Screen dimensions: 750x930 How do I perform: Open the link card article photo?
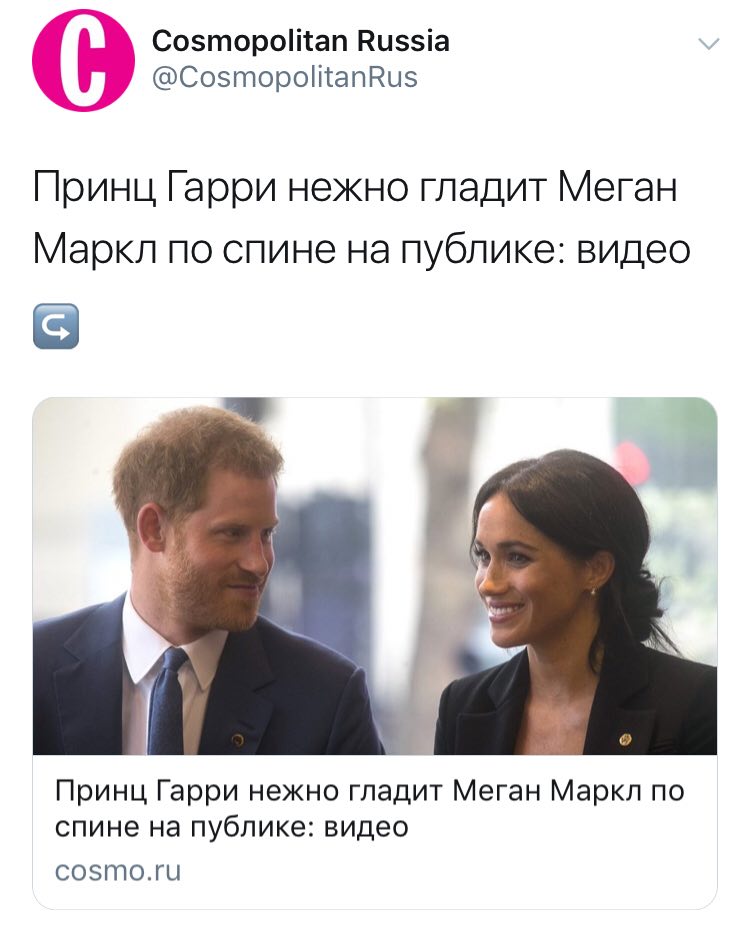375,576
